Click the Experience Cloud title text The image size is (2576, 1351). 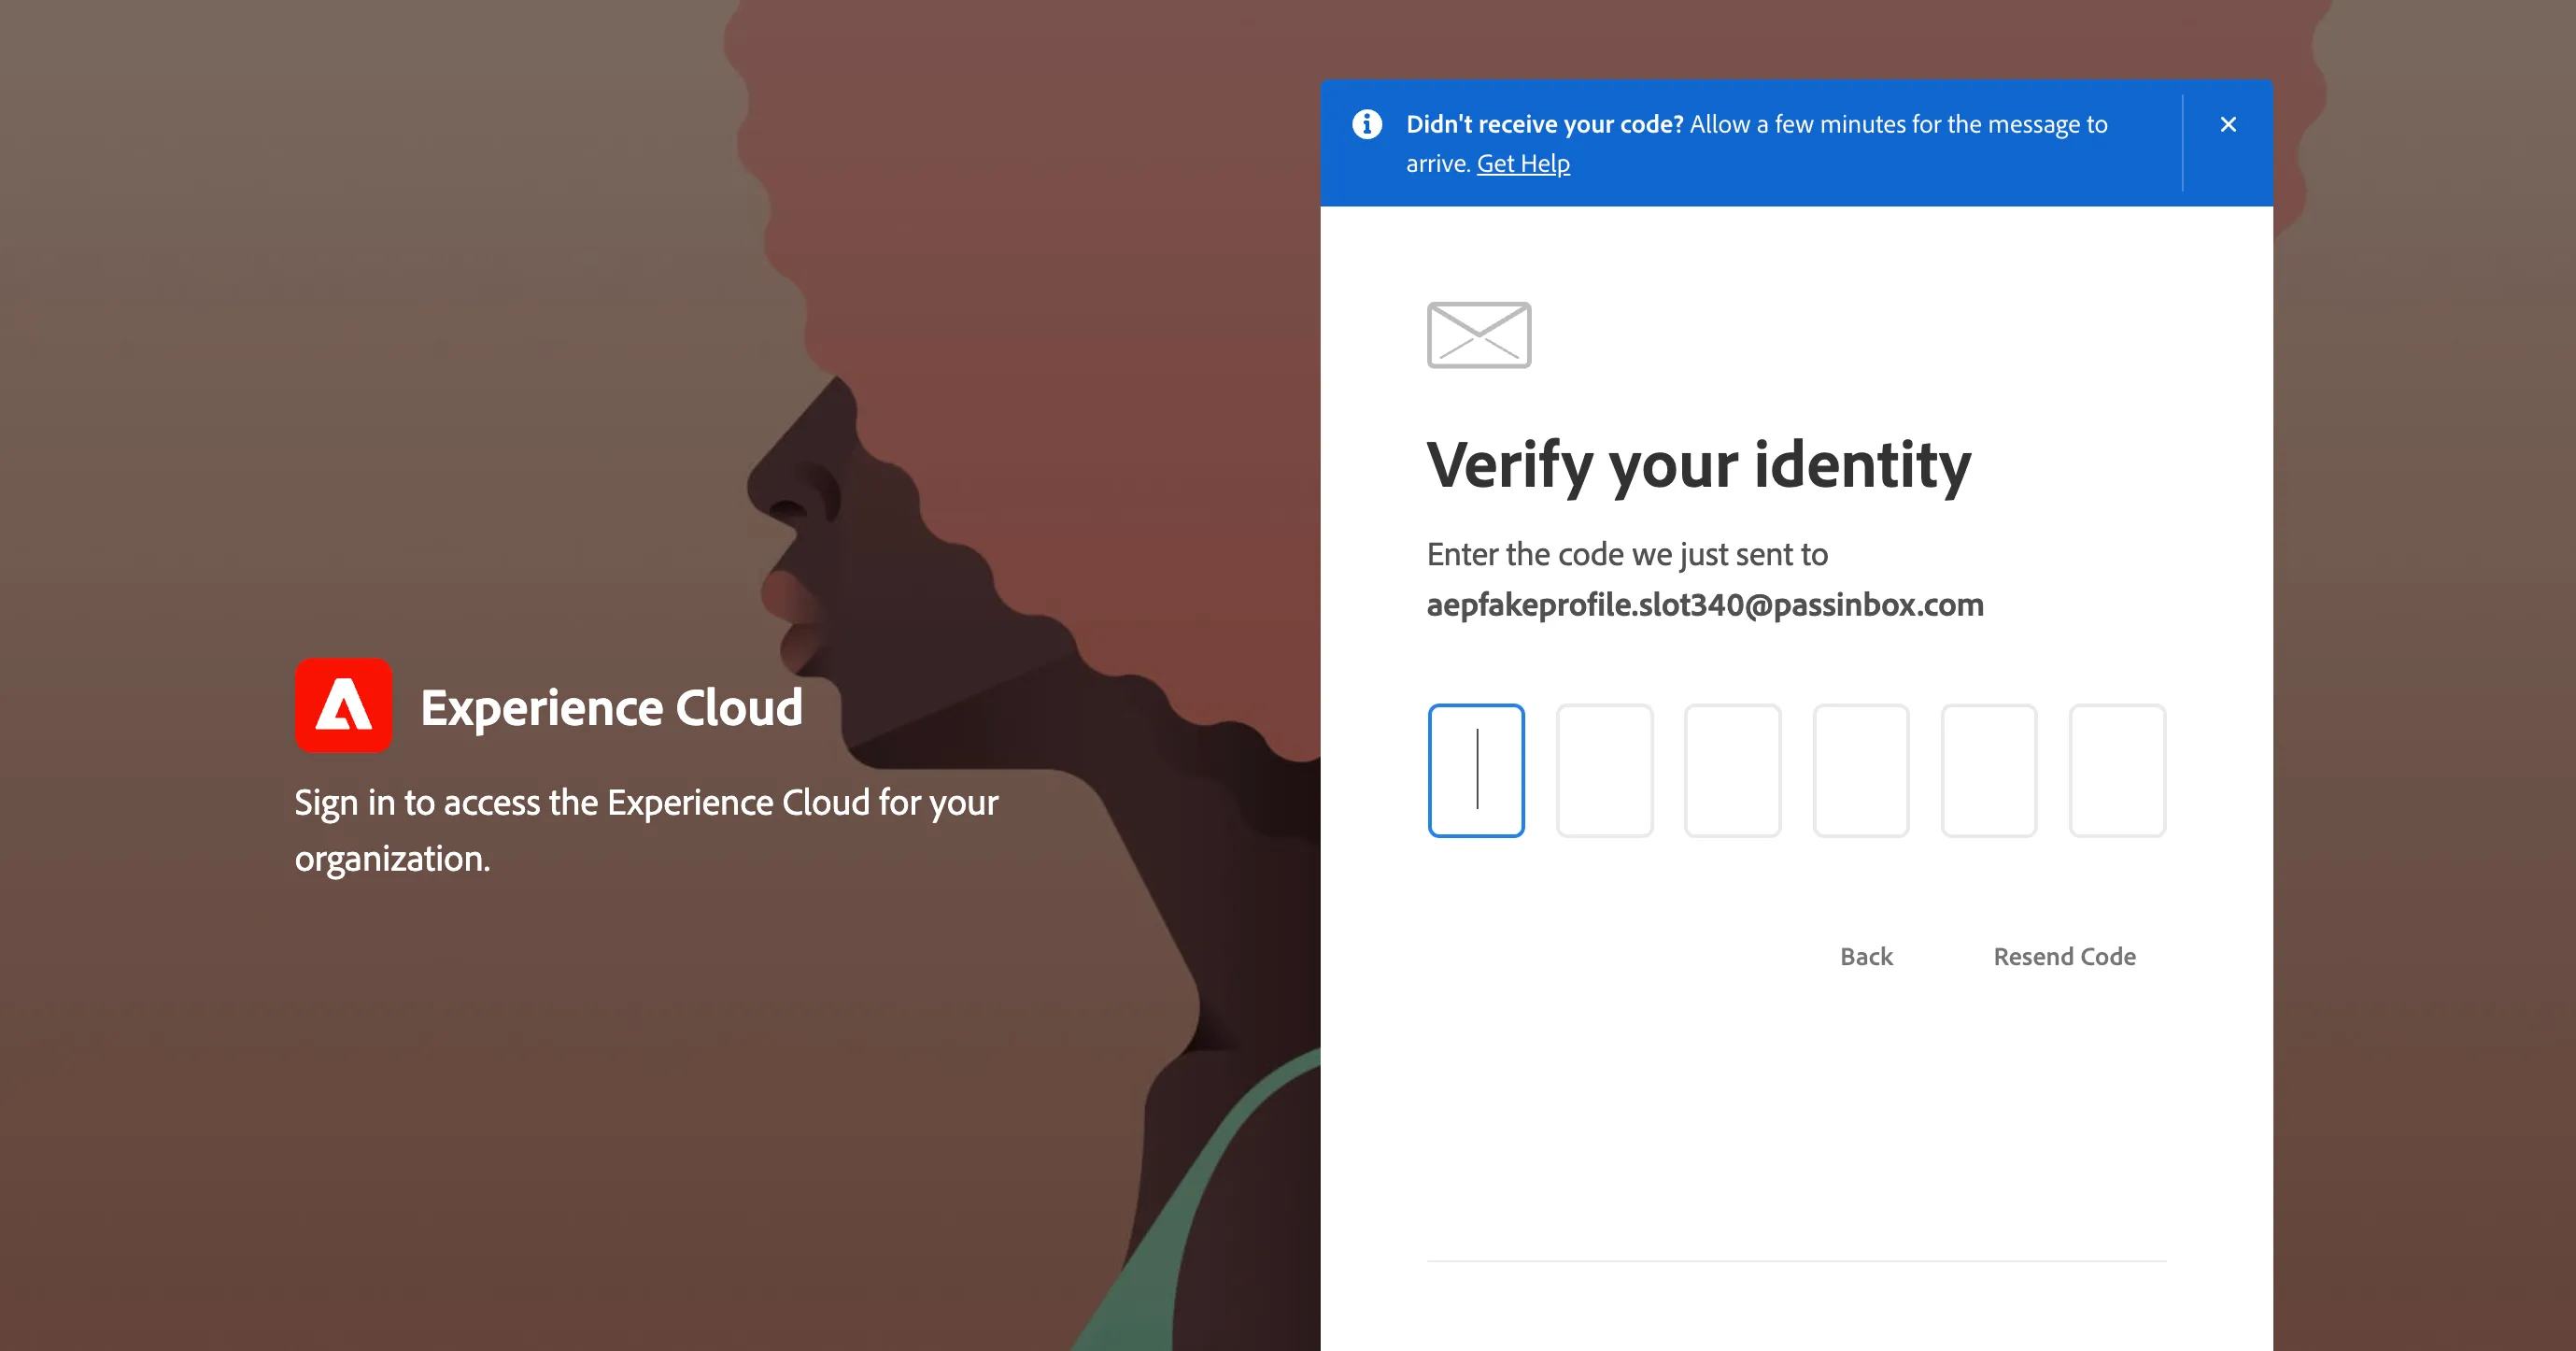pyautogui.click(x=612, y=707)
